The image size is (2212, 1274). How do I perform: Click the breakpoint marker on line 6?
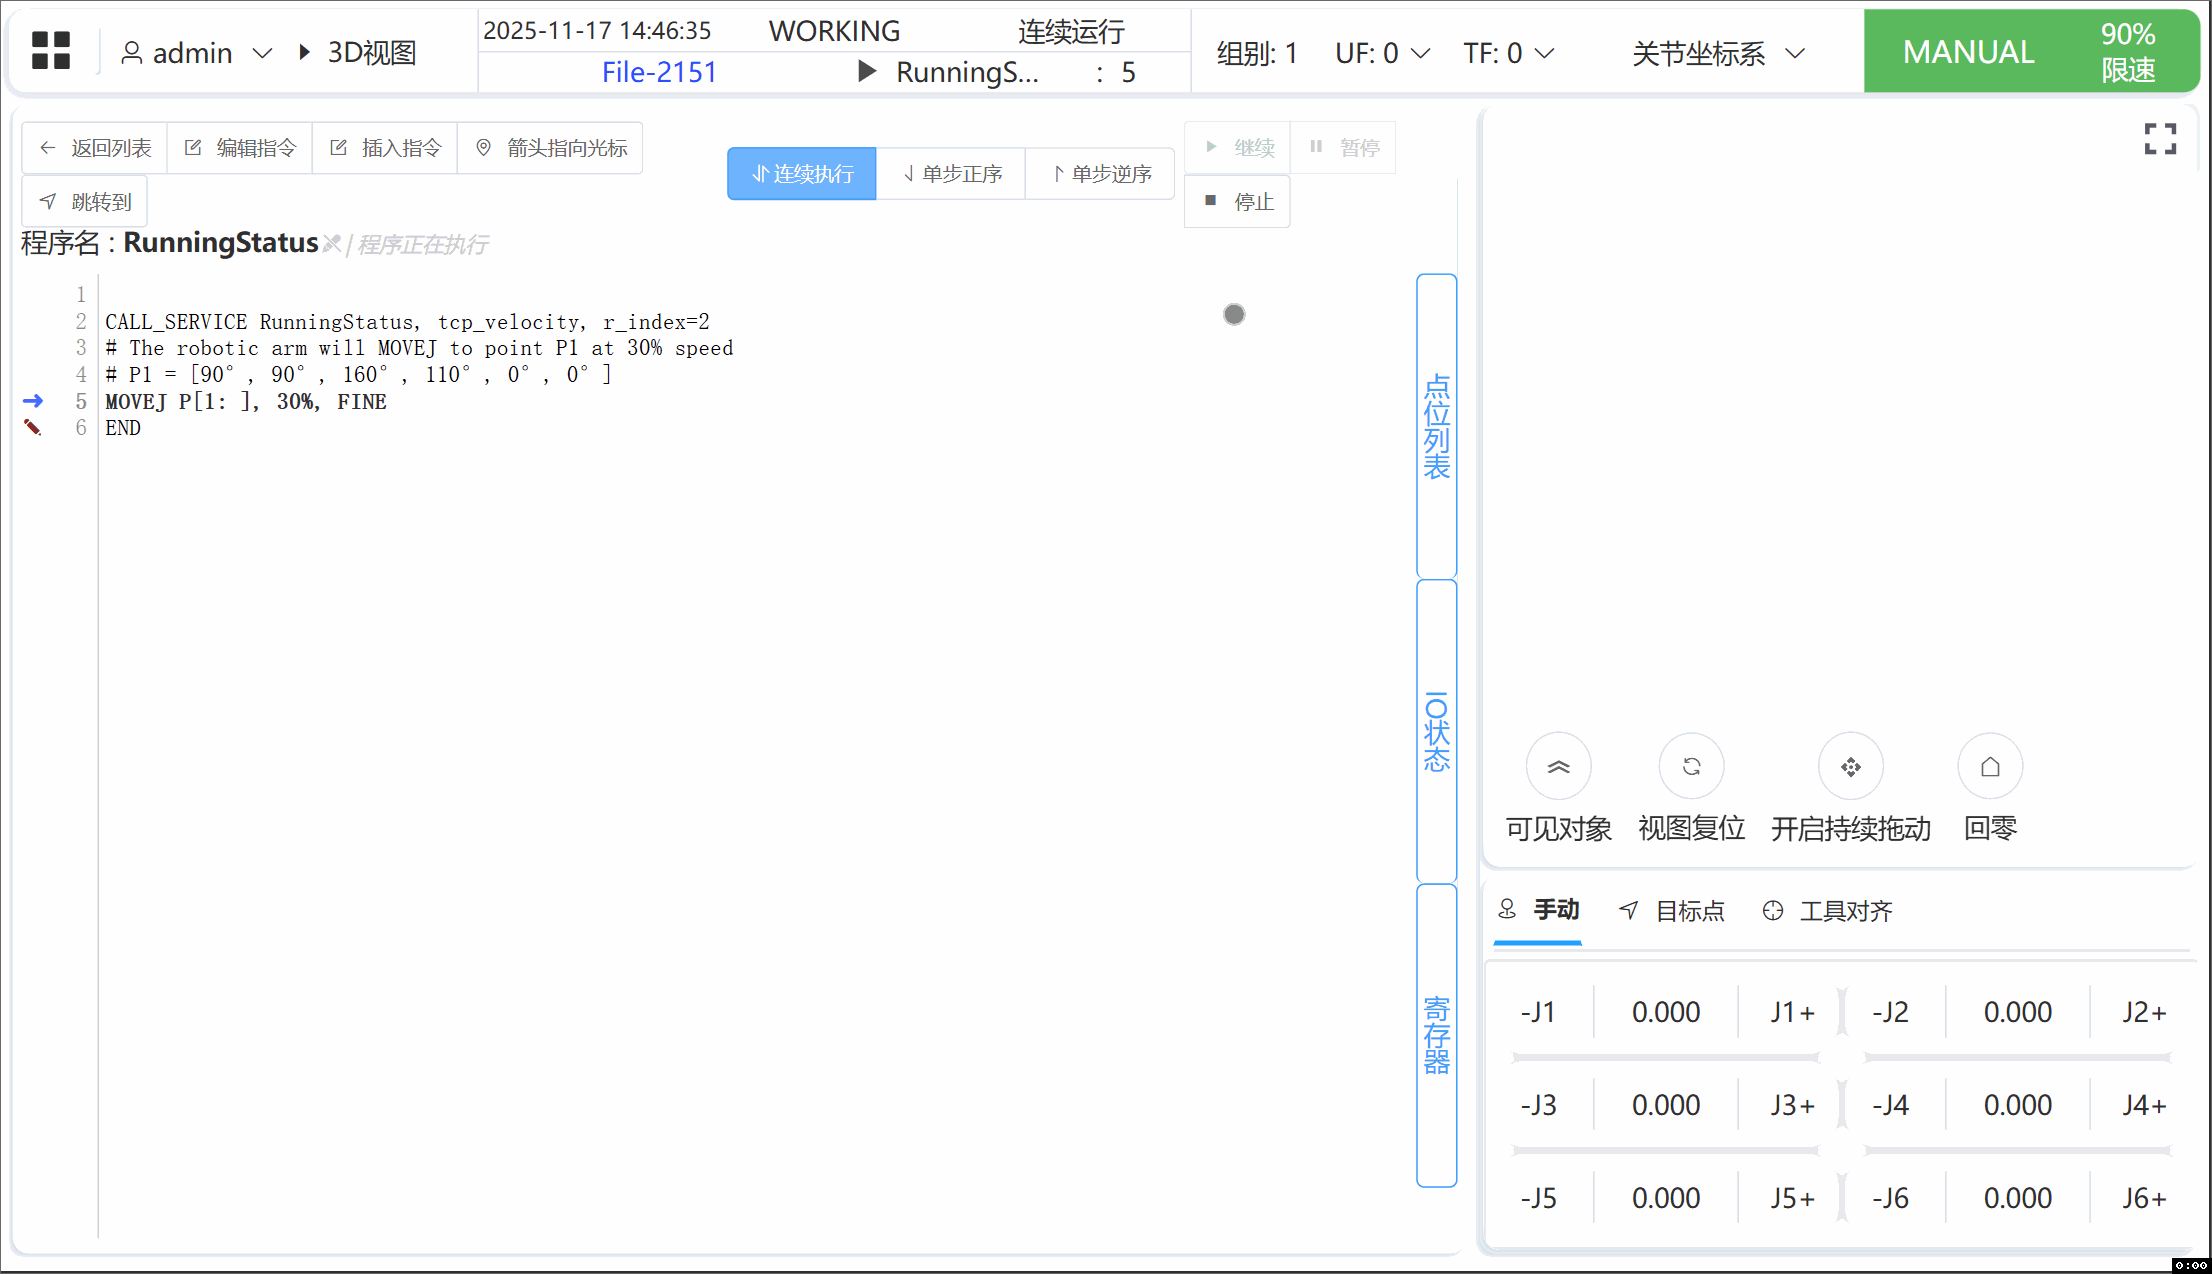[33, 428]
